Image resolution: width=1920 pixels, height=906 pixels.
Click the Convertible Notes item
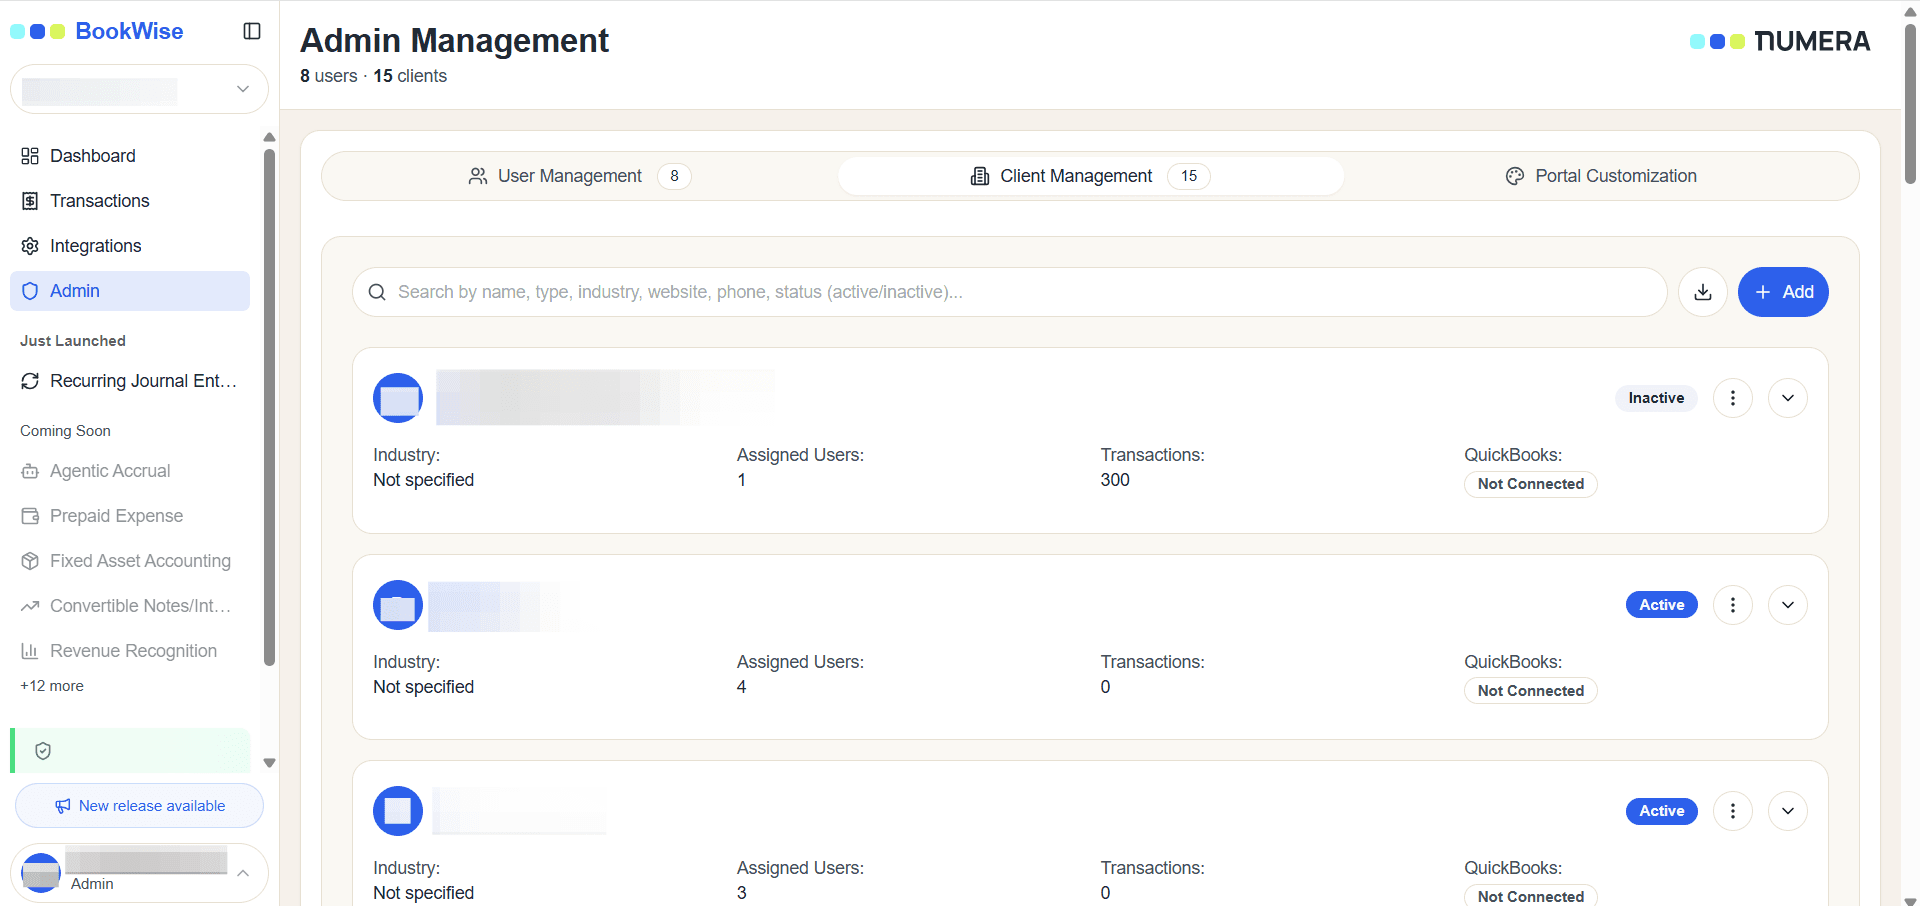point(130,606)
